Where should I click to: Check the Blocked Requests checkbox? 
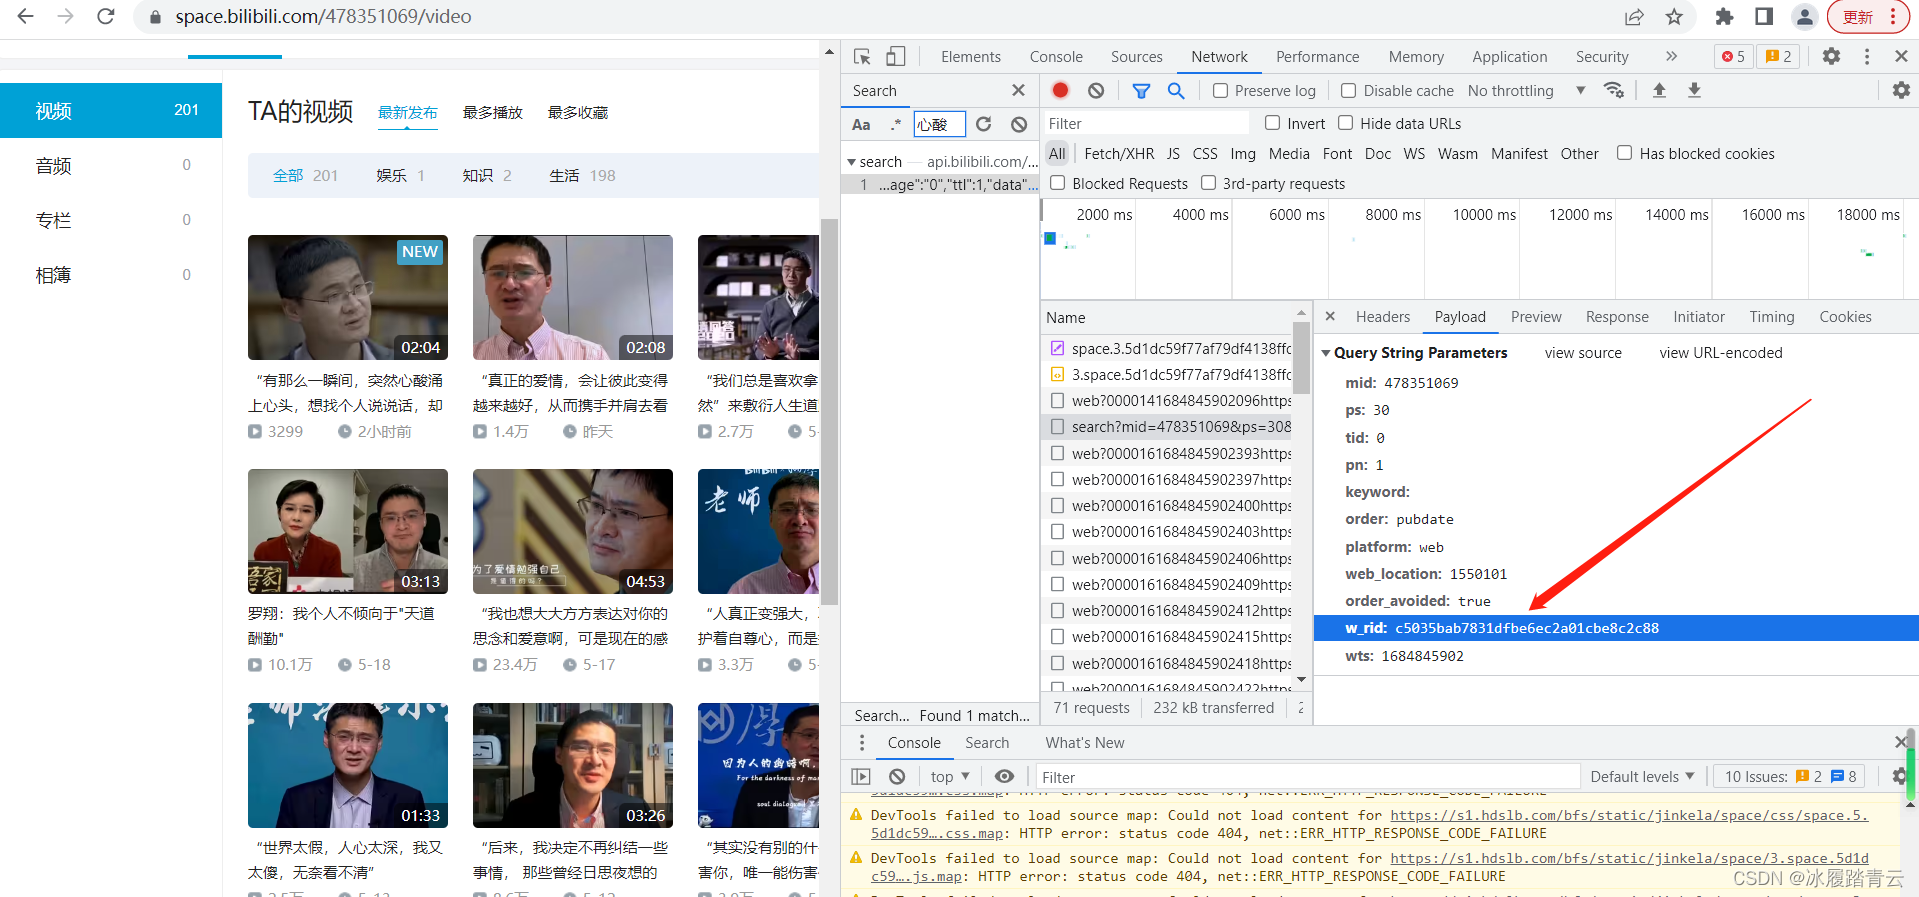click(1057, 183)
